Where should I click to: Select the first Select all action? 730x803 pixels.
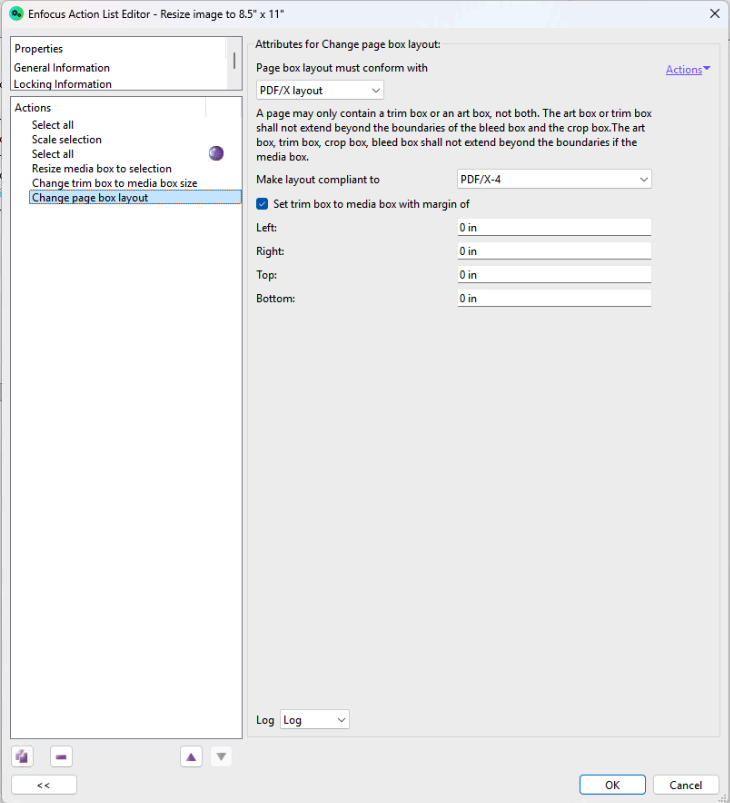tap(53, 125)
